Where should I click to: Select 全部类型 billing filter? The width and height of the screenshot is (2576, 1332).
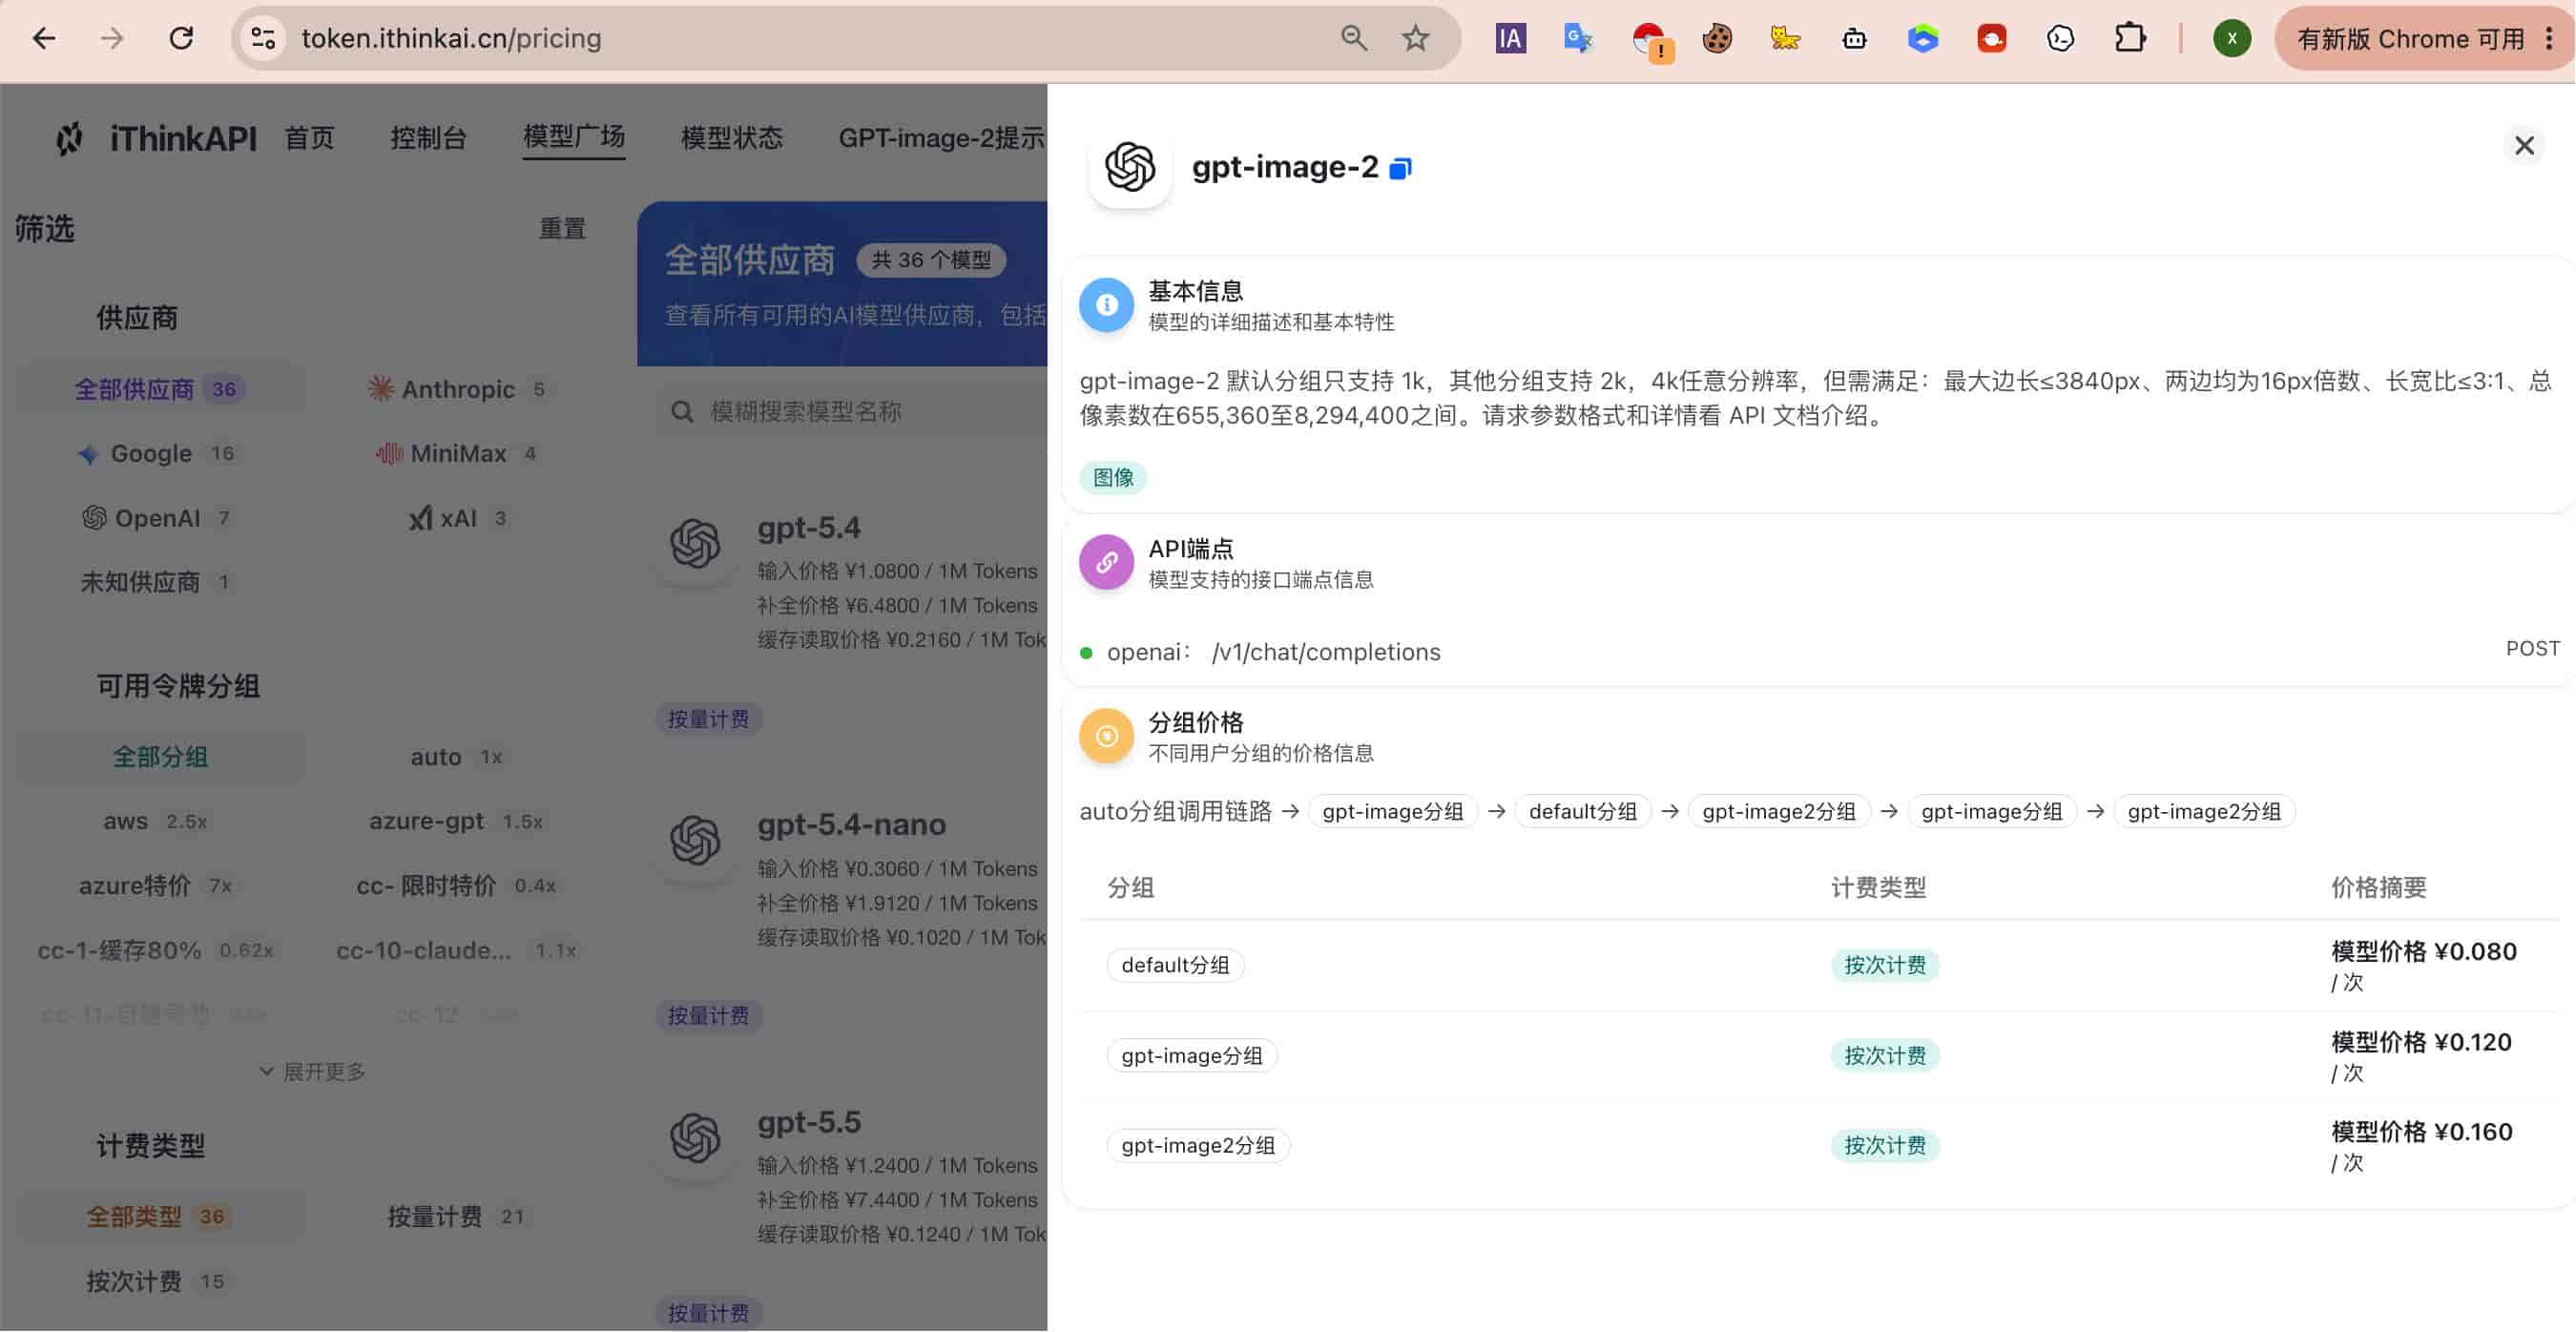tap(160, 1216)
